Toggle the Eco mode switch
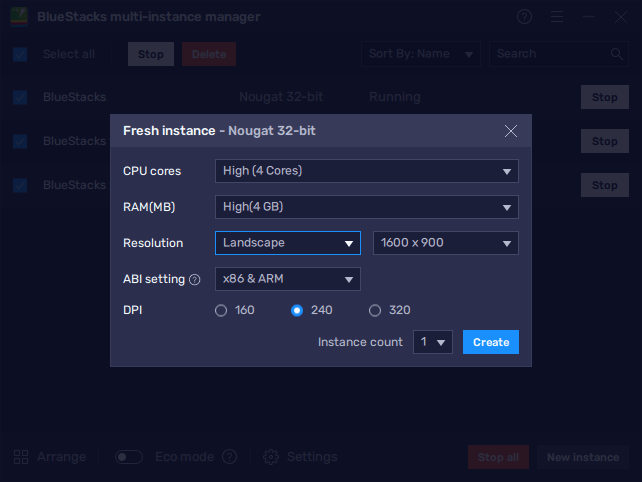The width and height of the screenshot is (642, 482). 129,457
